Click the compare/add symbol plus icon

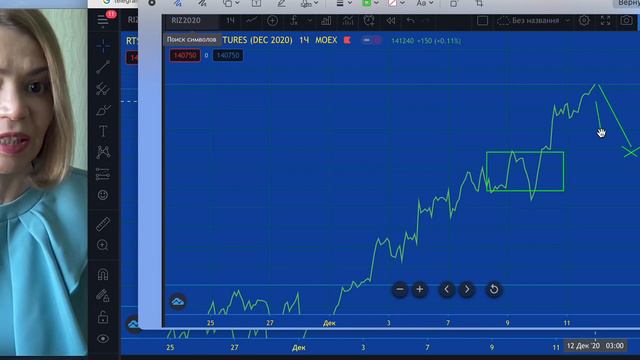[x=272, y=20]
